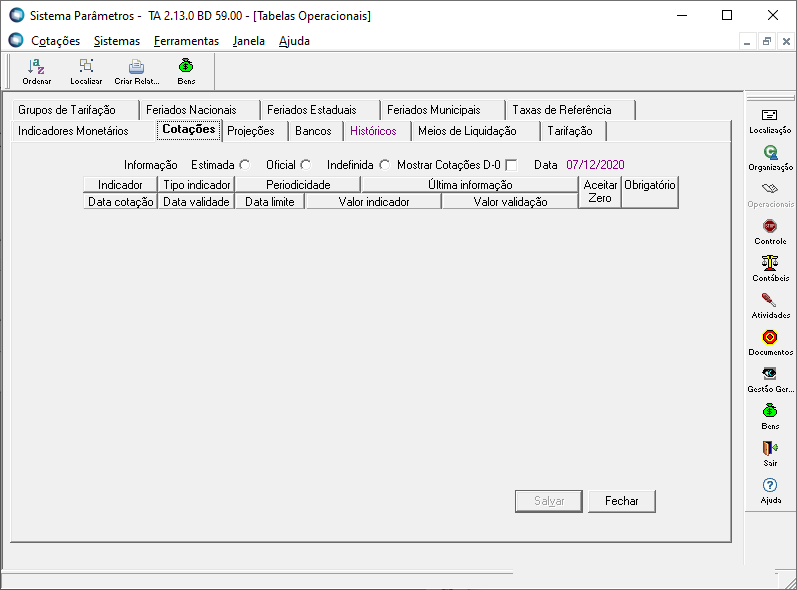Select the Indefinida radio button
This screenshot has height=590, width=797.
point(385,165)
